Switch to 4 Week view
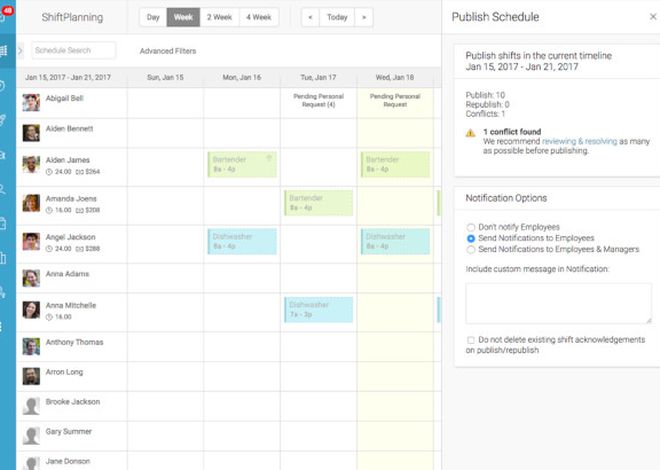 click(x=259, y=17)
